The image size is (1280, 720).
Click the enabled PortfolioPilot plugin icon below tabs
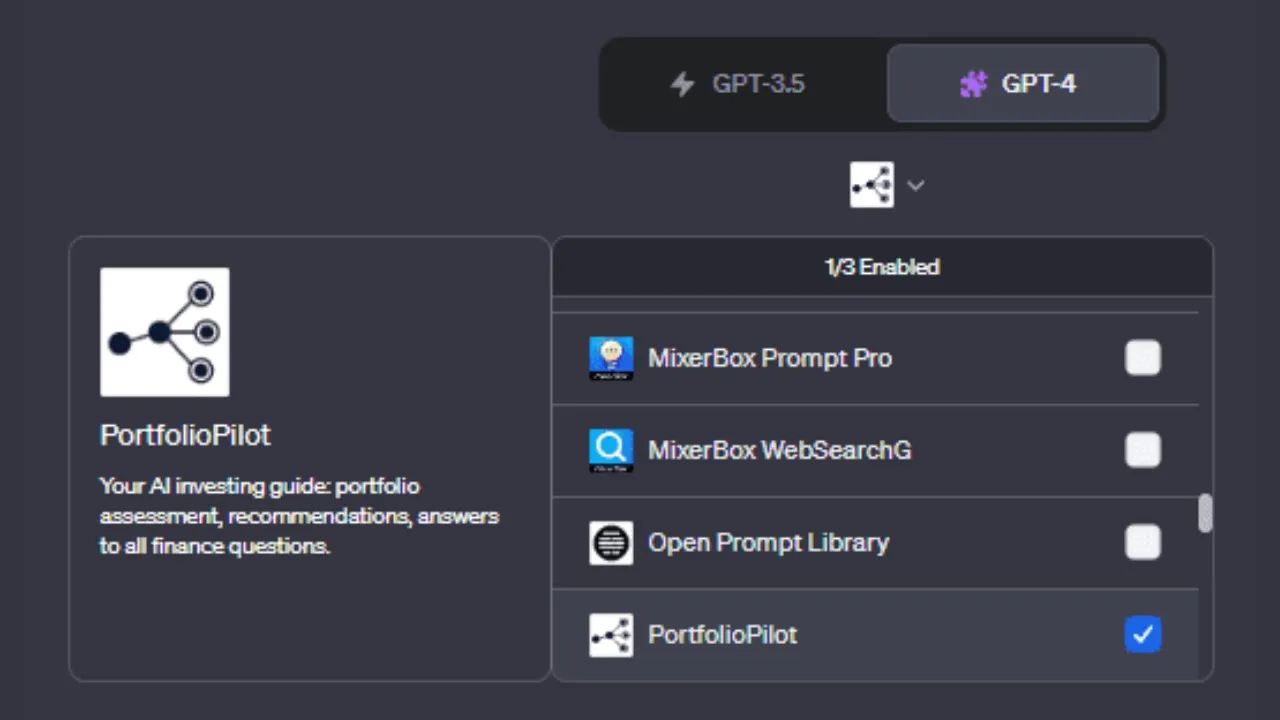pyautogui.click(x=871, y=185)
